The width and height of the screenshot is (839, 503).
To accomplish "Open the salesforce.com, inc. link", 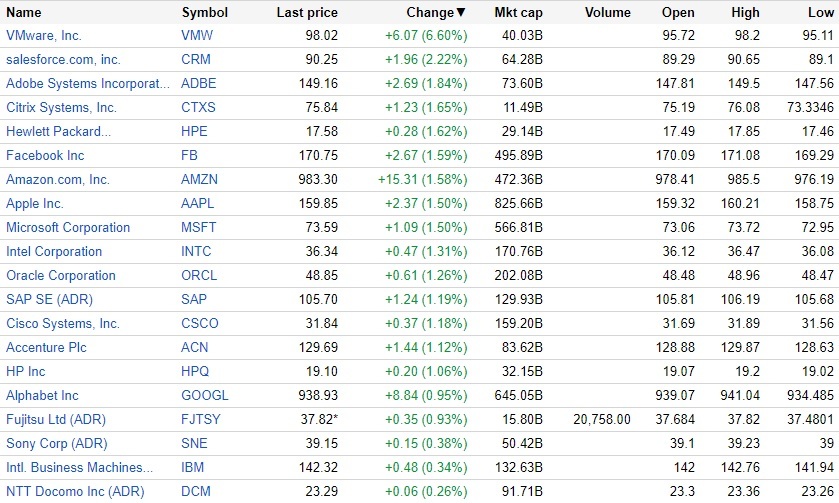I will pyautogui.click(x=63, y=59).
